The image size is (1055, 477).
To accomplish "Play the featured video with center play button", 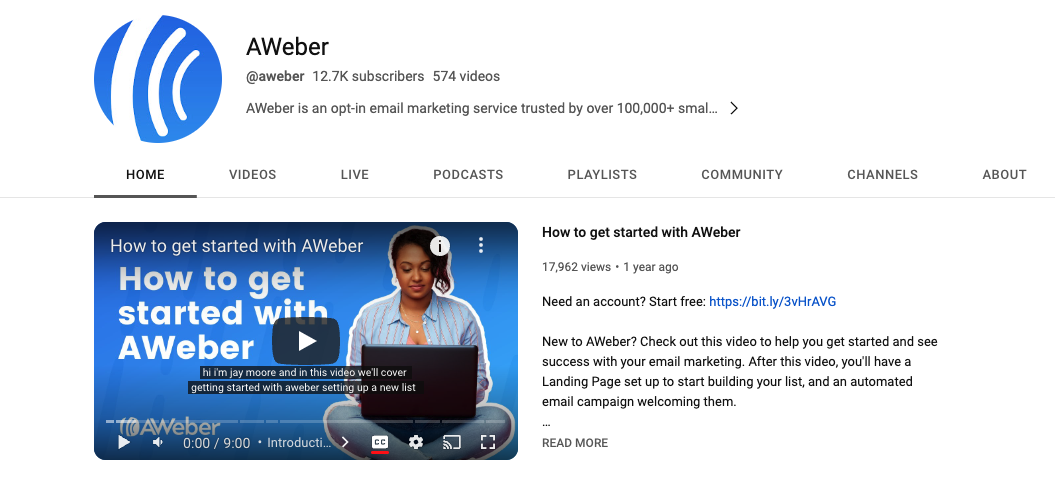I will [306, 341].
